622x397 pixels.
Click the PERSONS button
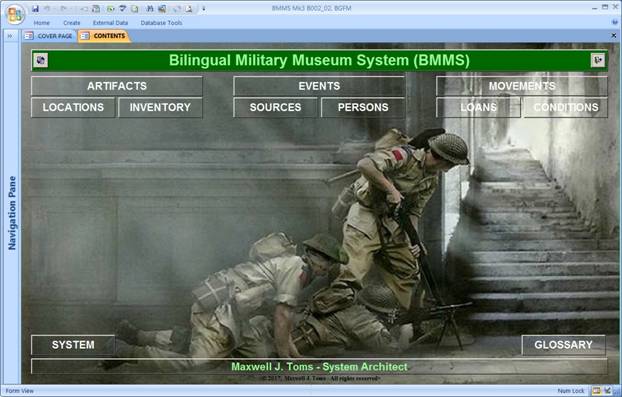363,107
